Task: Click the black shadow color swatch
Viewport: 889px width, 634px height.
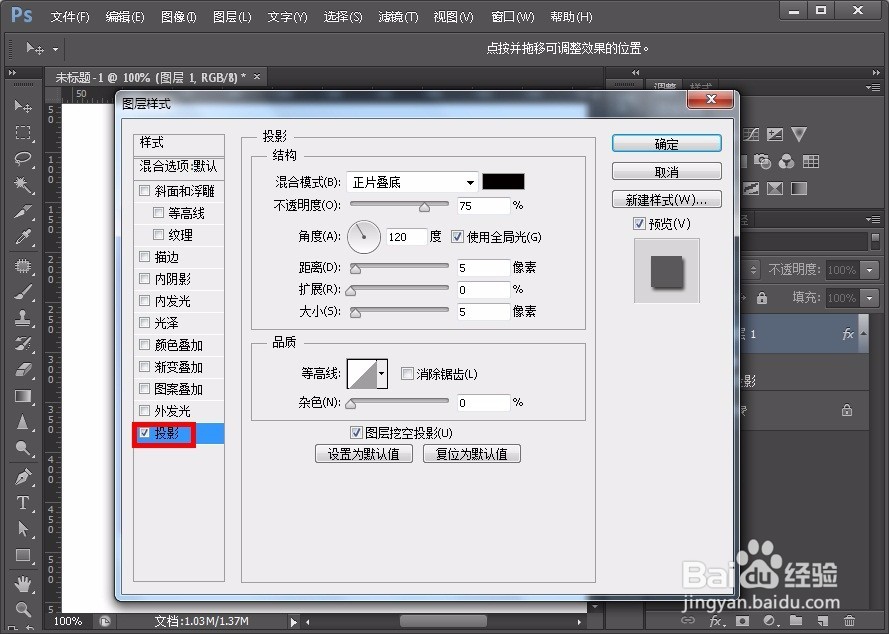Action: tap(503, 181)
